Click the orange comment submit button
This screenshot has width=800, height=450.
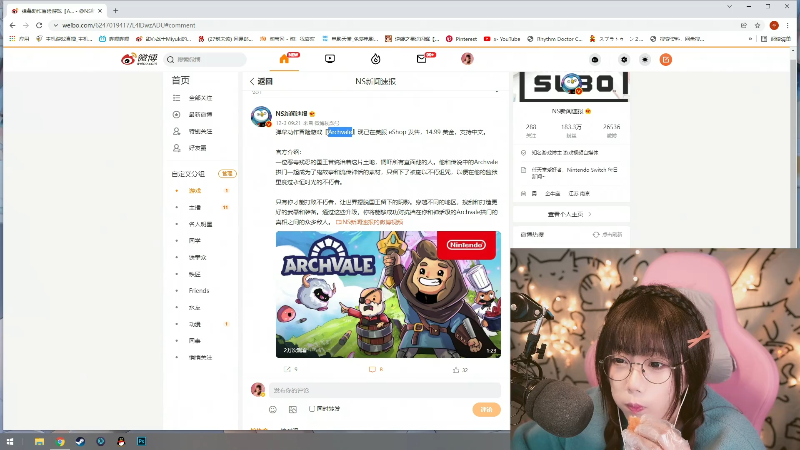tap(486, 410)
